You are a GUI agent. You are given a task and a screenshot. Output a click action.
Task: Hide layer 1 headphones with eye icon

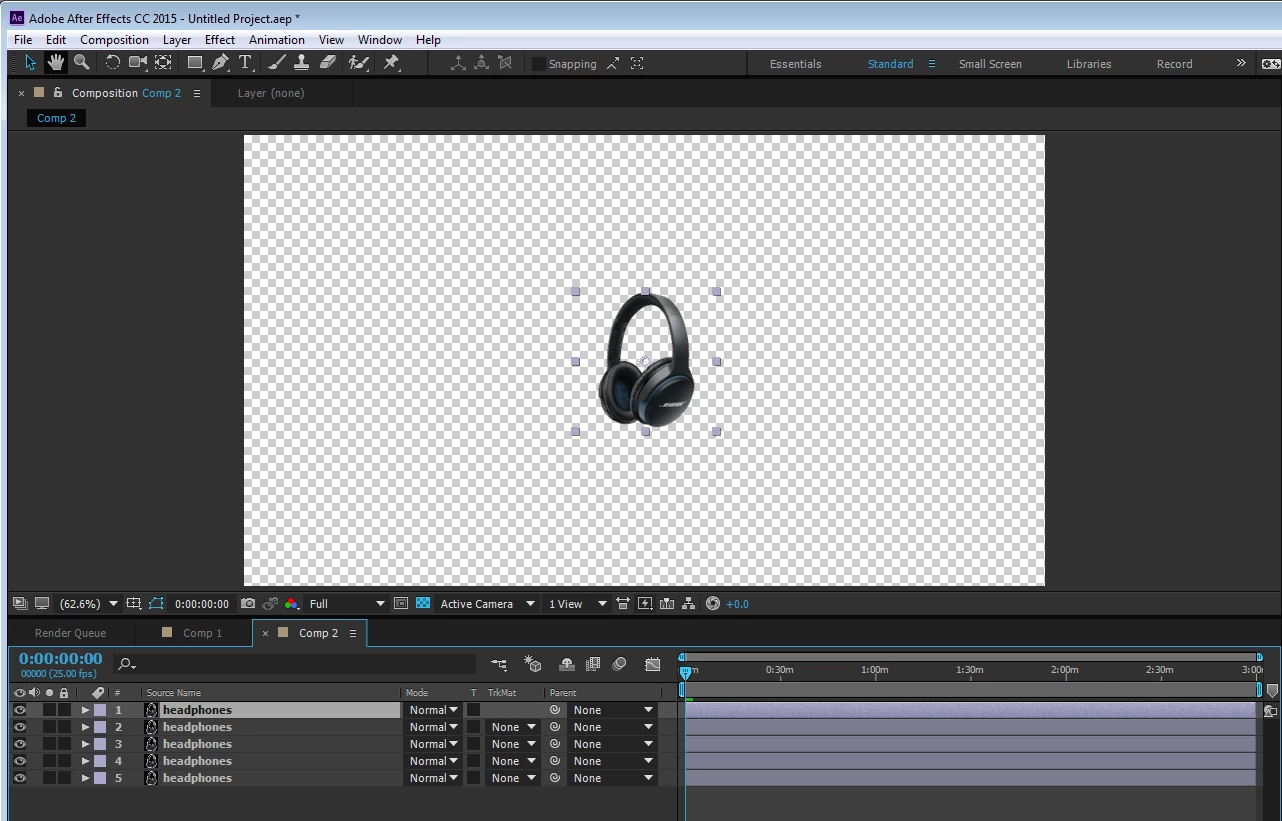(19, 710)
